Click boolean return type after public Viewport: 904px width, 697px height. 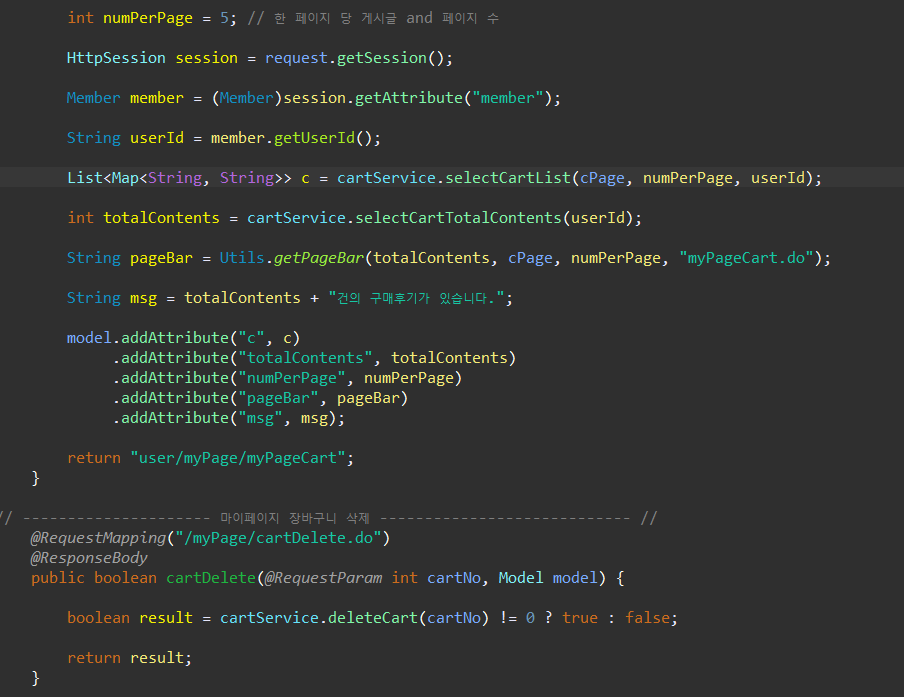coord(125,578)
